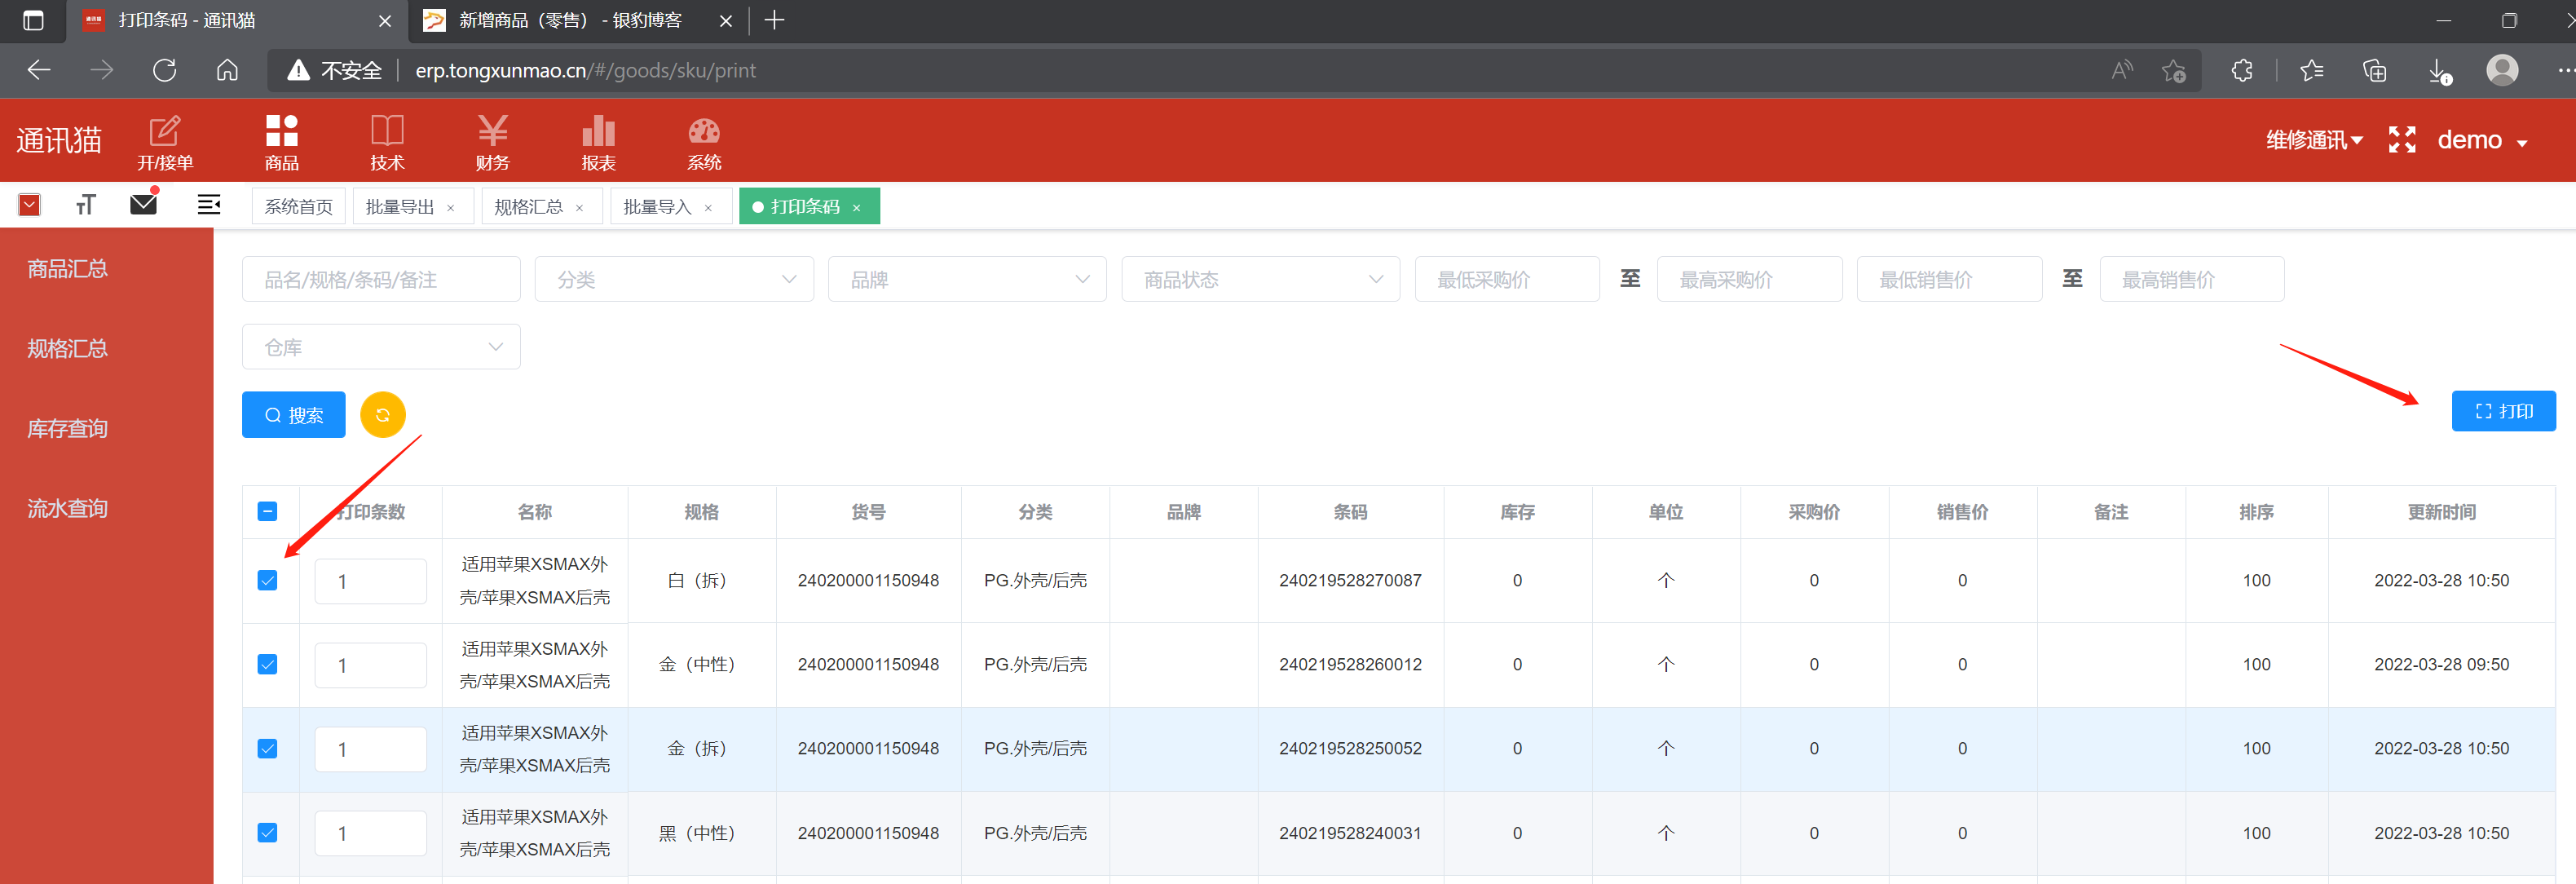Open the 财务 module icon
The width and height of the screenshot is (2576, 884).
coord(492,142)
